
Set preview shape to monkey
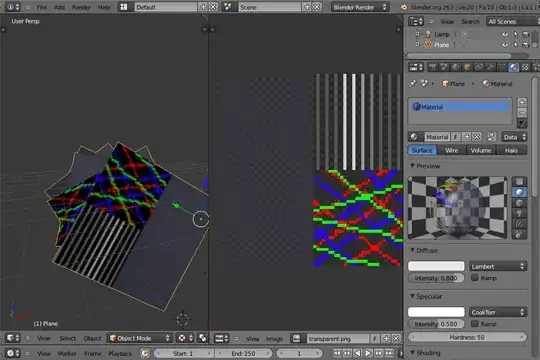coord(519,213)
